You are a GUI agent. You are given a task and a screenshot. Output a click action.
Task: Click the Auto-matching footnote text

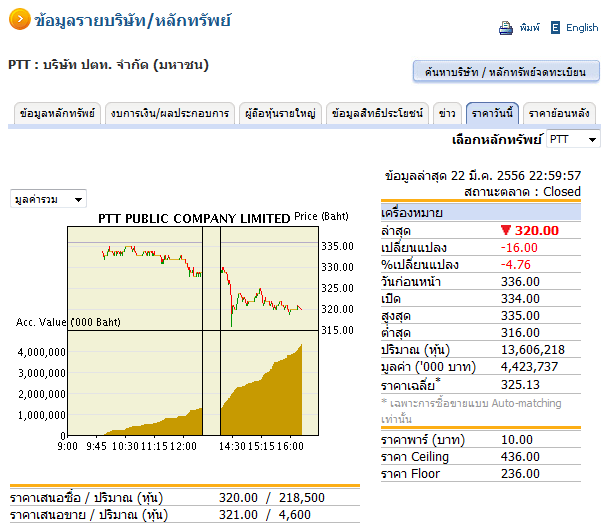coord(471,410)
